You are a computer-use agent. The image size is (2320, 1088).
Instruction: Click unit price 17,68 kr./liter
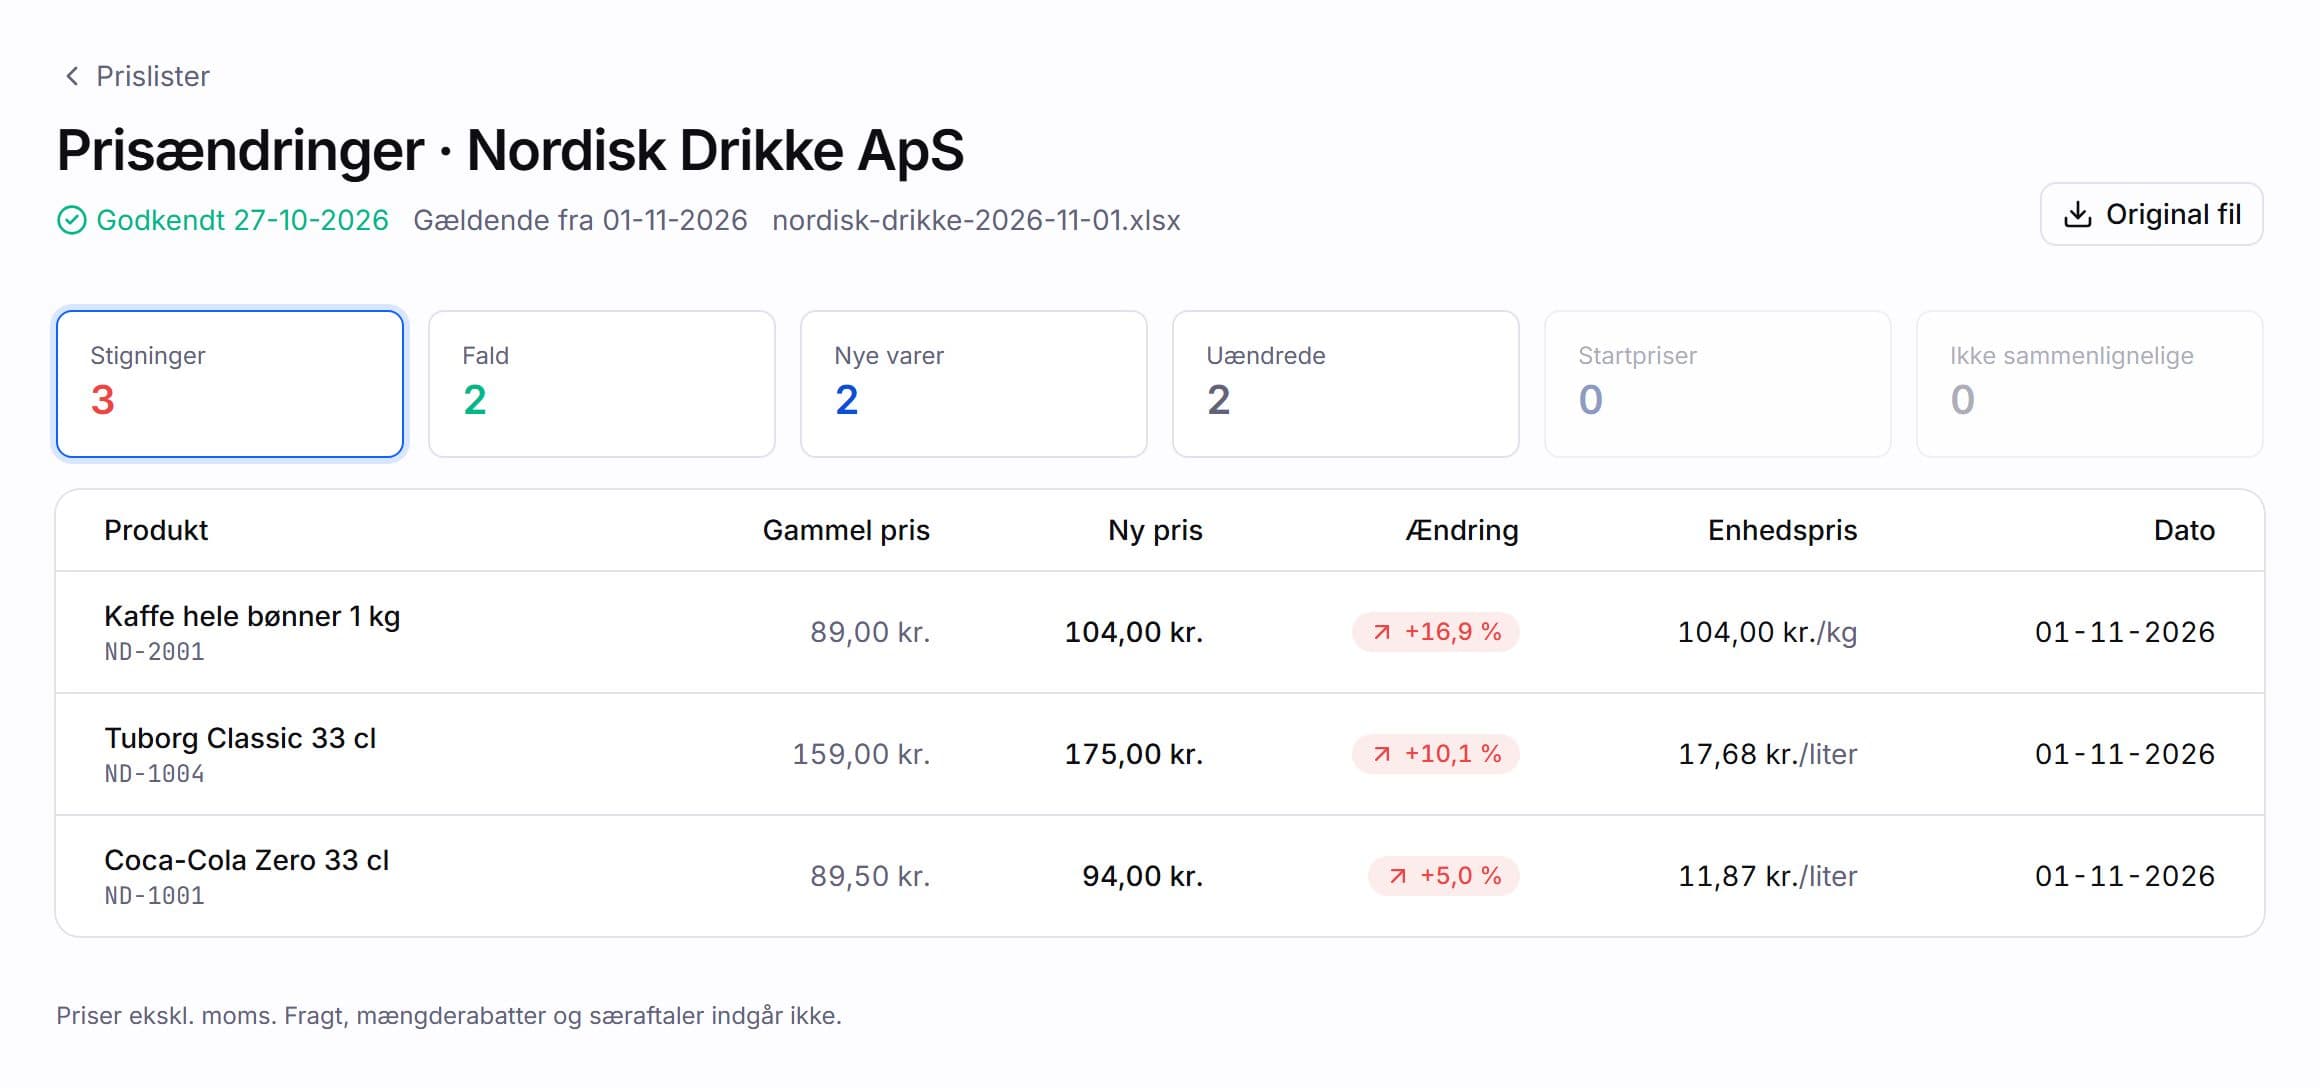1767,754
